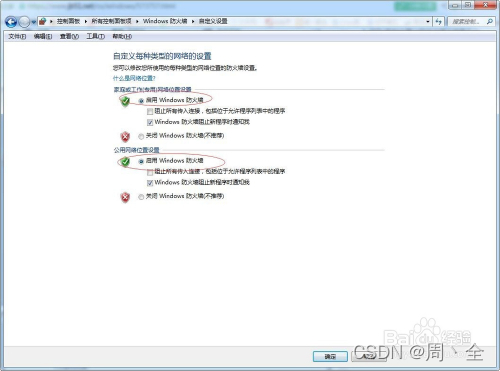Enable Windows firewall for public network
The height and width of the screenshot is (371, 500).
pyautogui.click(x=141, y=161)
